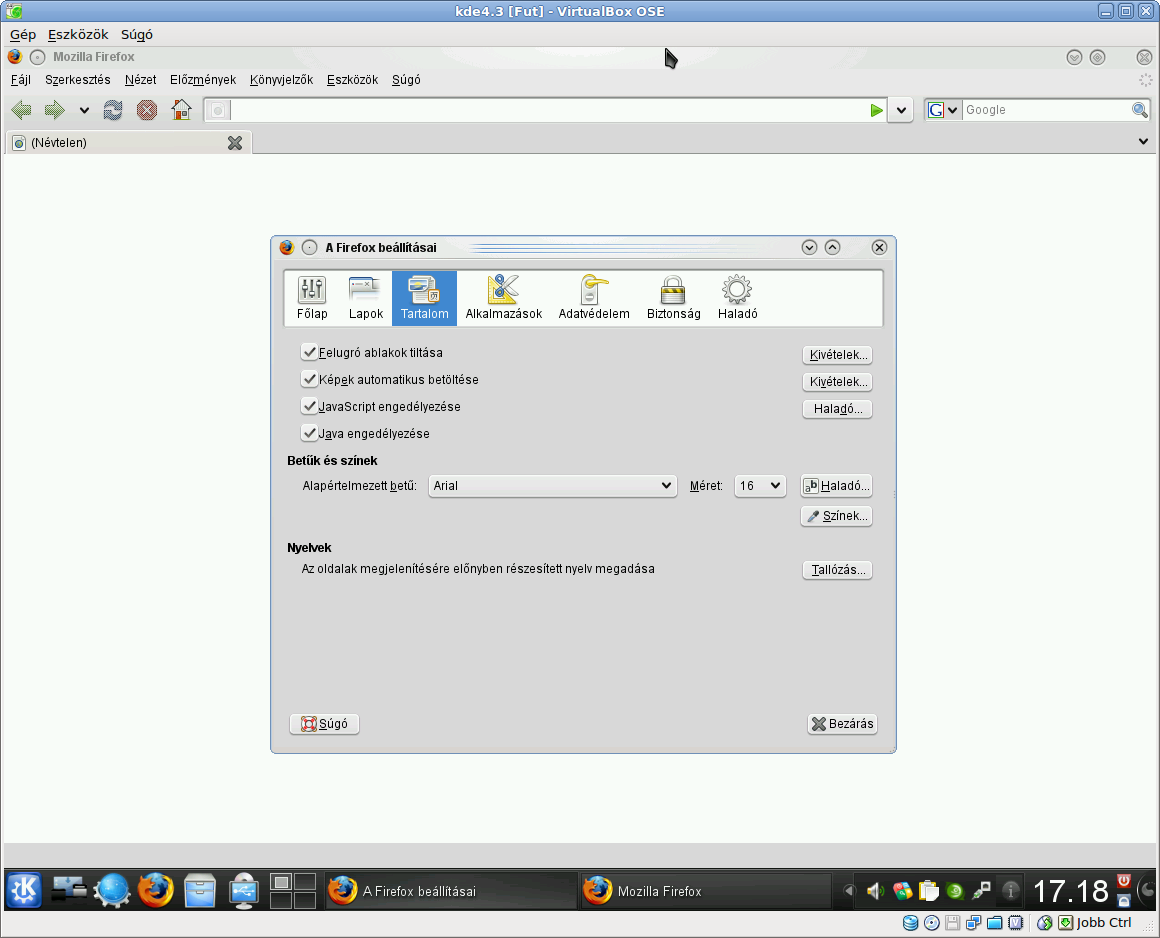Open the history dropdown next to forward arrow

click(x=84, y=110)
